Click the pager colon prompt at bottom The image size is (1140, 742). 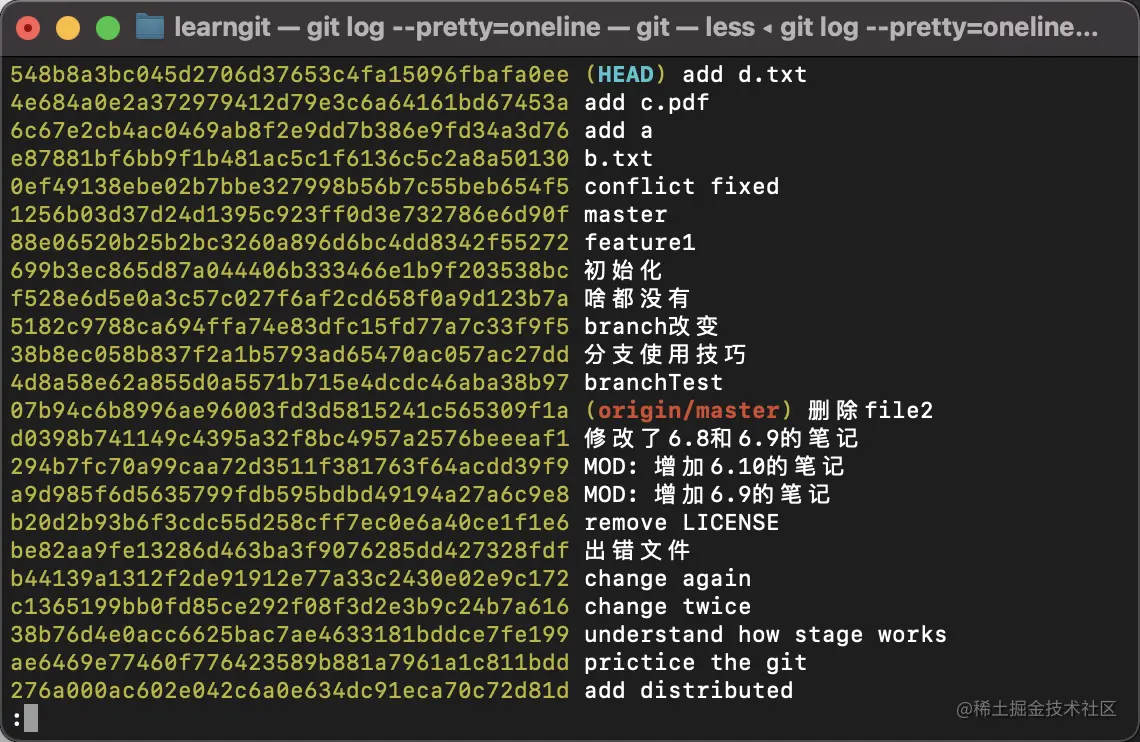click(x=15, y=718)
